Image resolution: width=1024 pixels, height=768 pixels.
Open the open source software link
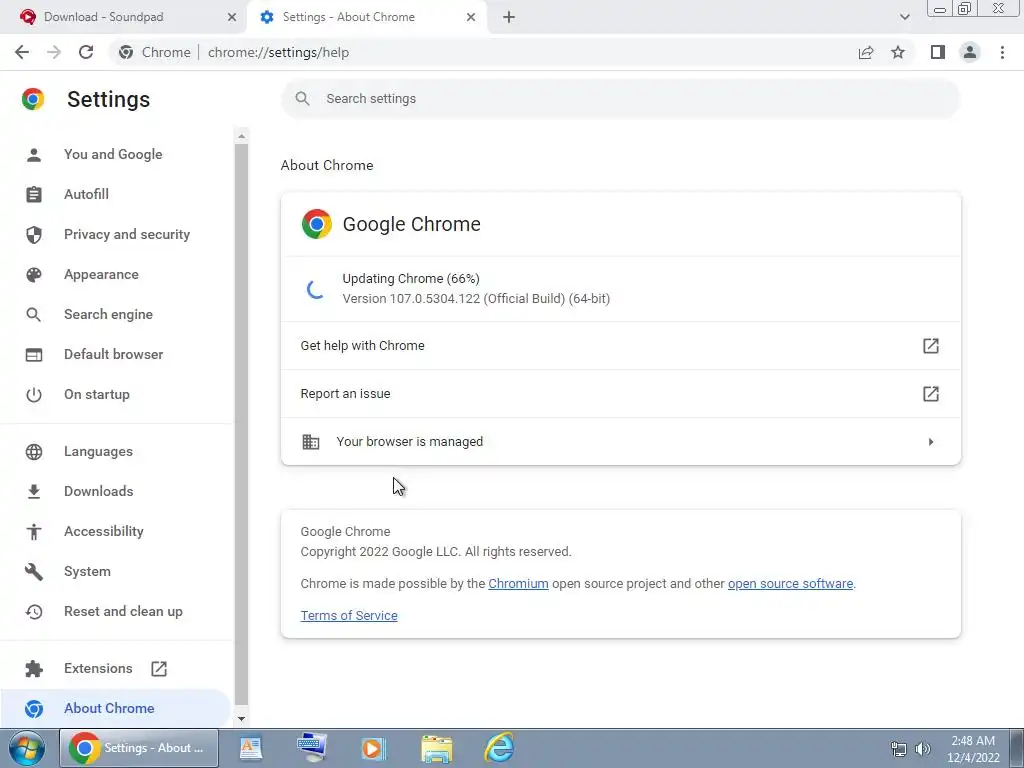pos(790,584)
